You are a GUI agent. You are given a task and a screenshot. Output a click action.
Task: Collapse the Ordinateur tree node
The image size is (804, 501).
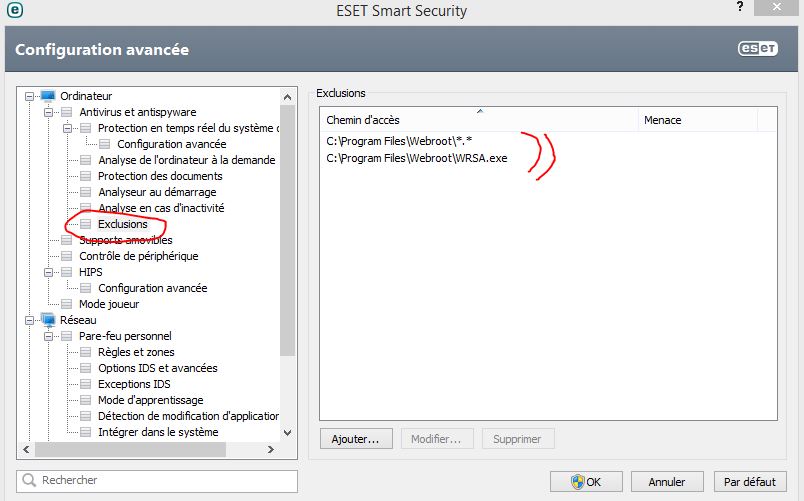(x=29, y=96)
